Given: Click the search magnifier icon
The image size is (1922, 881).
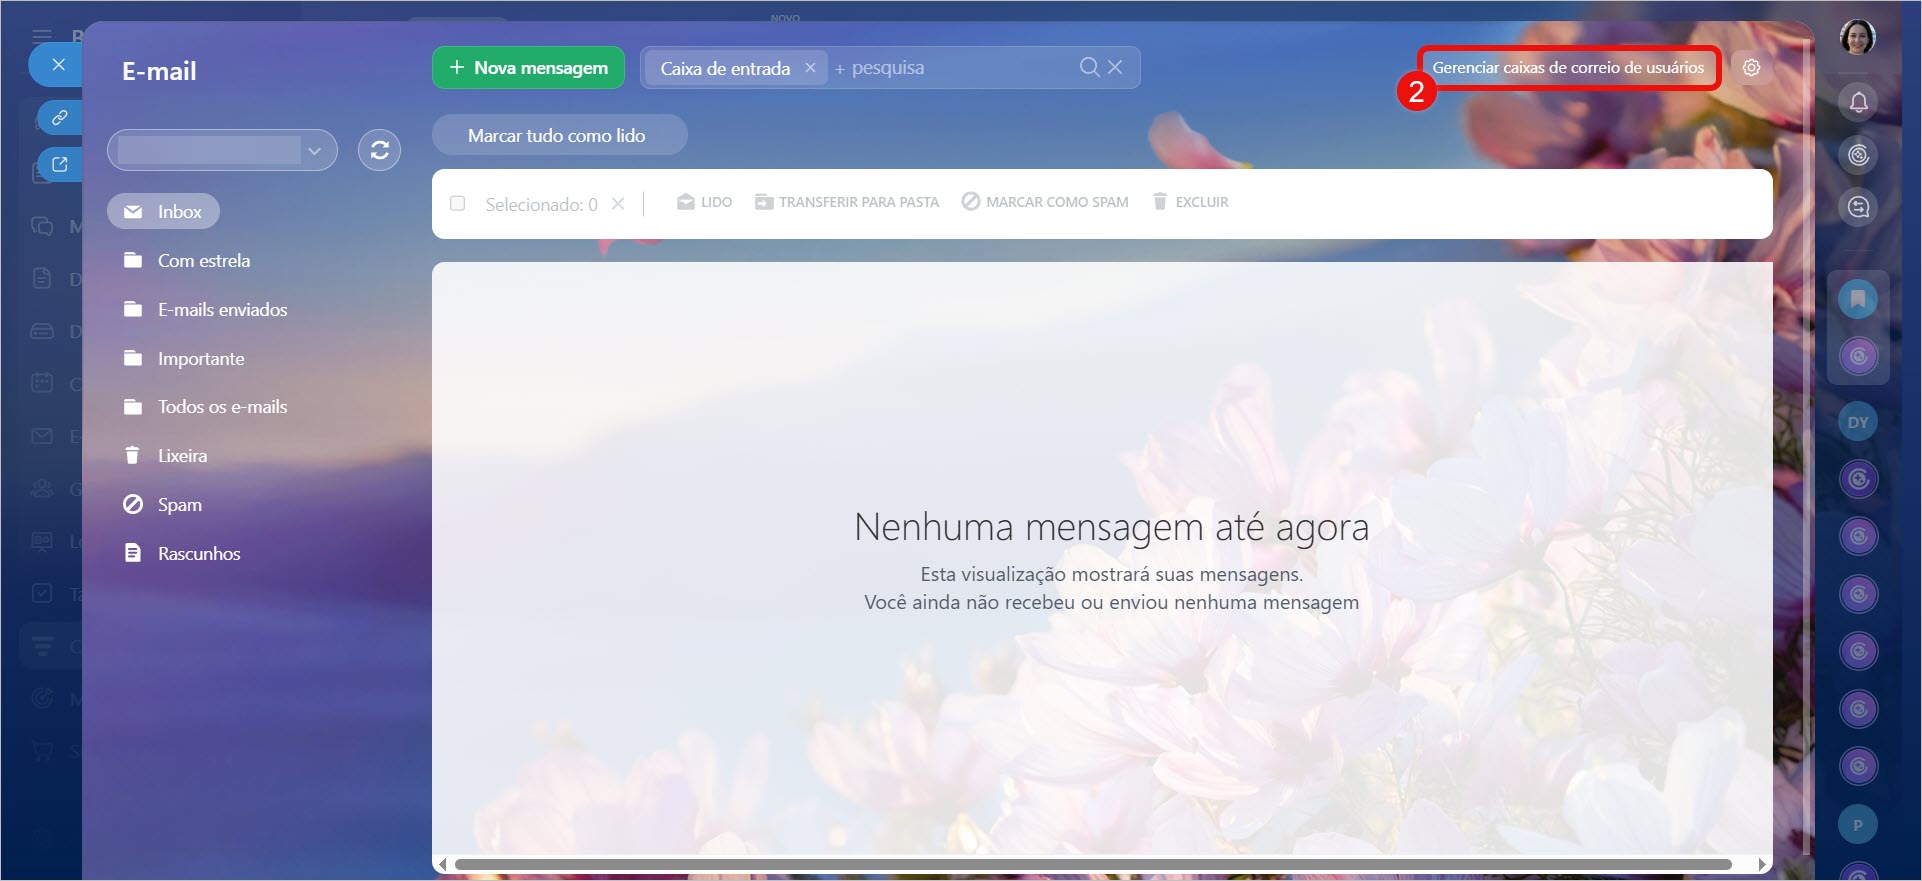Looking at the screenshot, I should click(x=1089, y=67).
